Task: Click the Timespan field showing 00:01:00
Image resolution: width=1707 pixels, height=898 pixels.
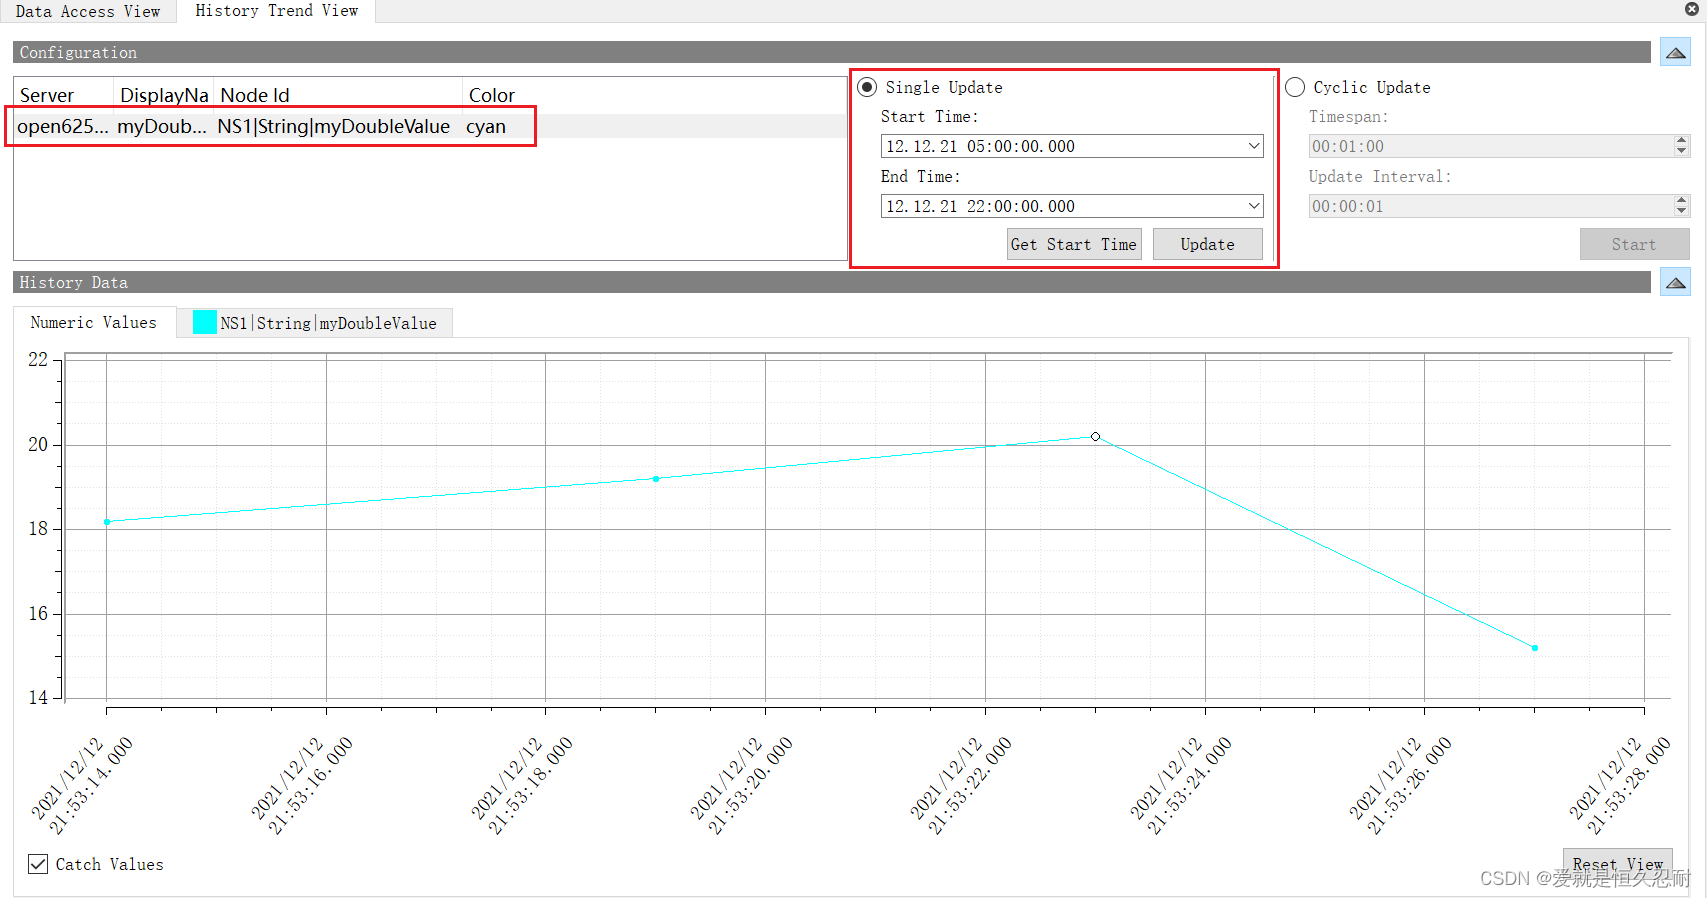Action: (1490, 146)
